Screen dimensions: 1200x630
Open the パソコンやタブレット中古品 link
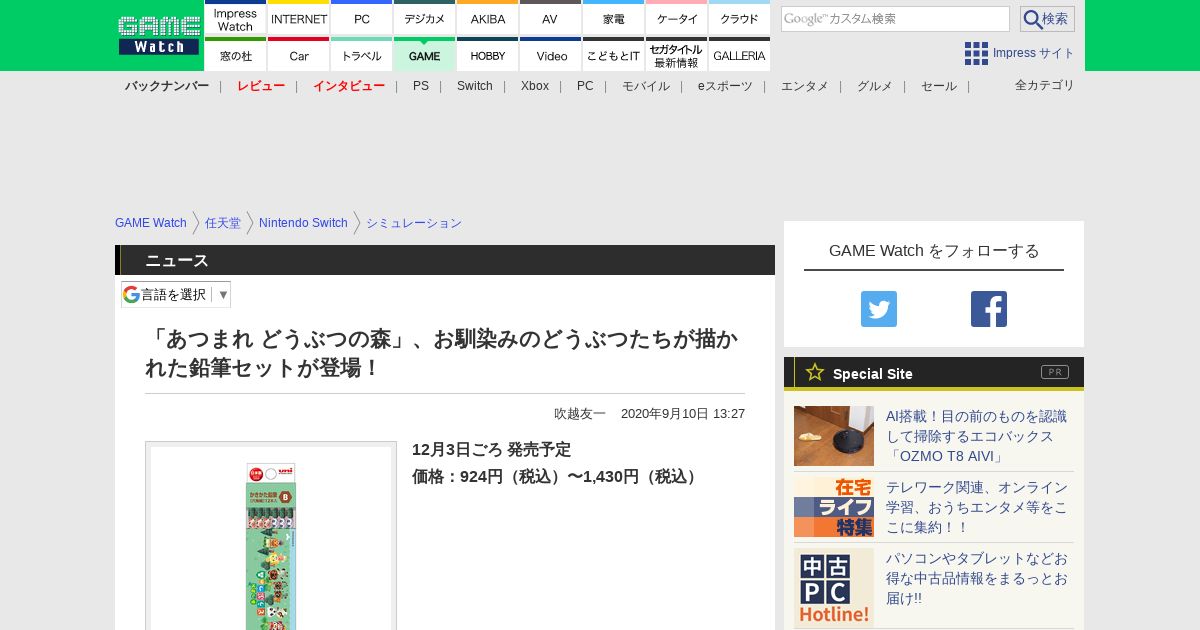(977, 578)
